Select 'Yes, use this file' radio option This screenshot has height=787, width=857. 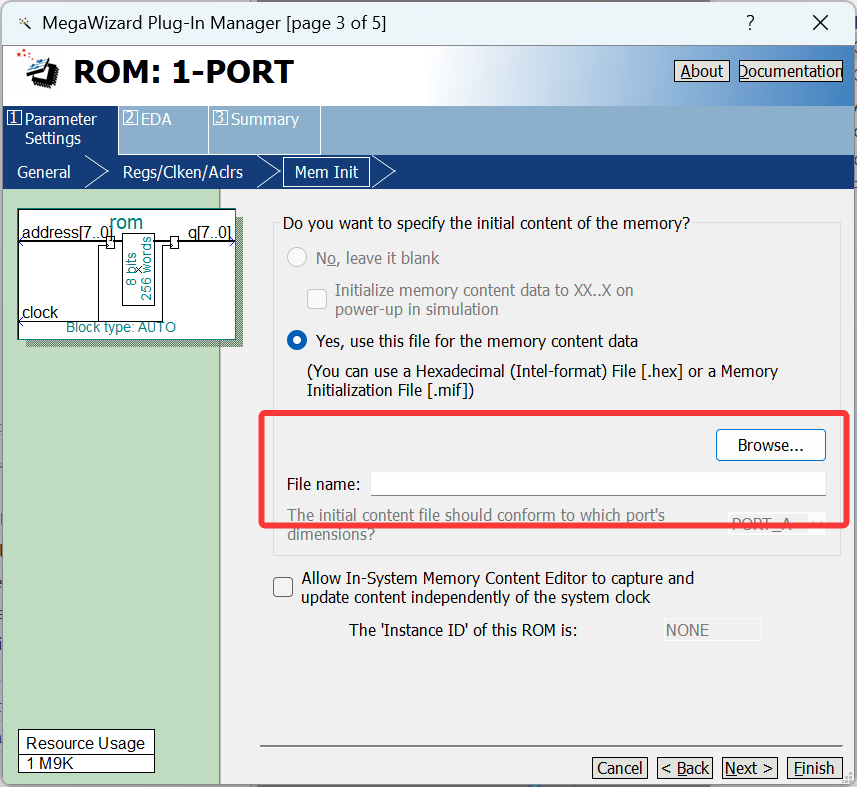[297, 341]
